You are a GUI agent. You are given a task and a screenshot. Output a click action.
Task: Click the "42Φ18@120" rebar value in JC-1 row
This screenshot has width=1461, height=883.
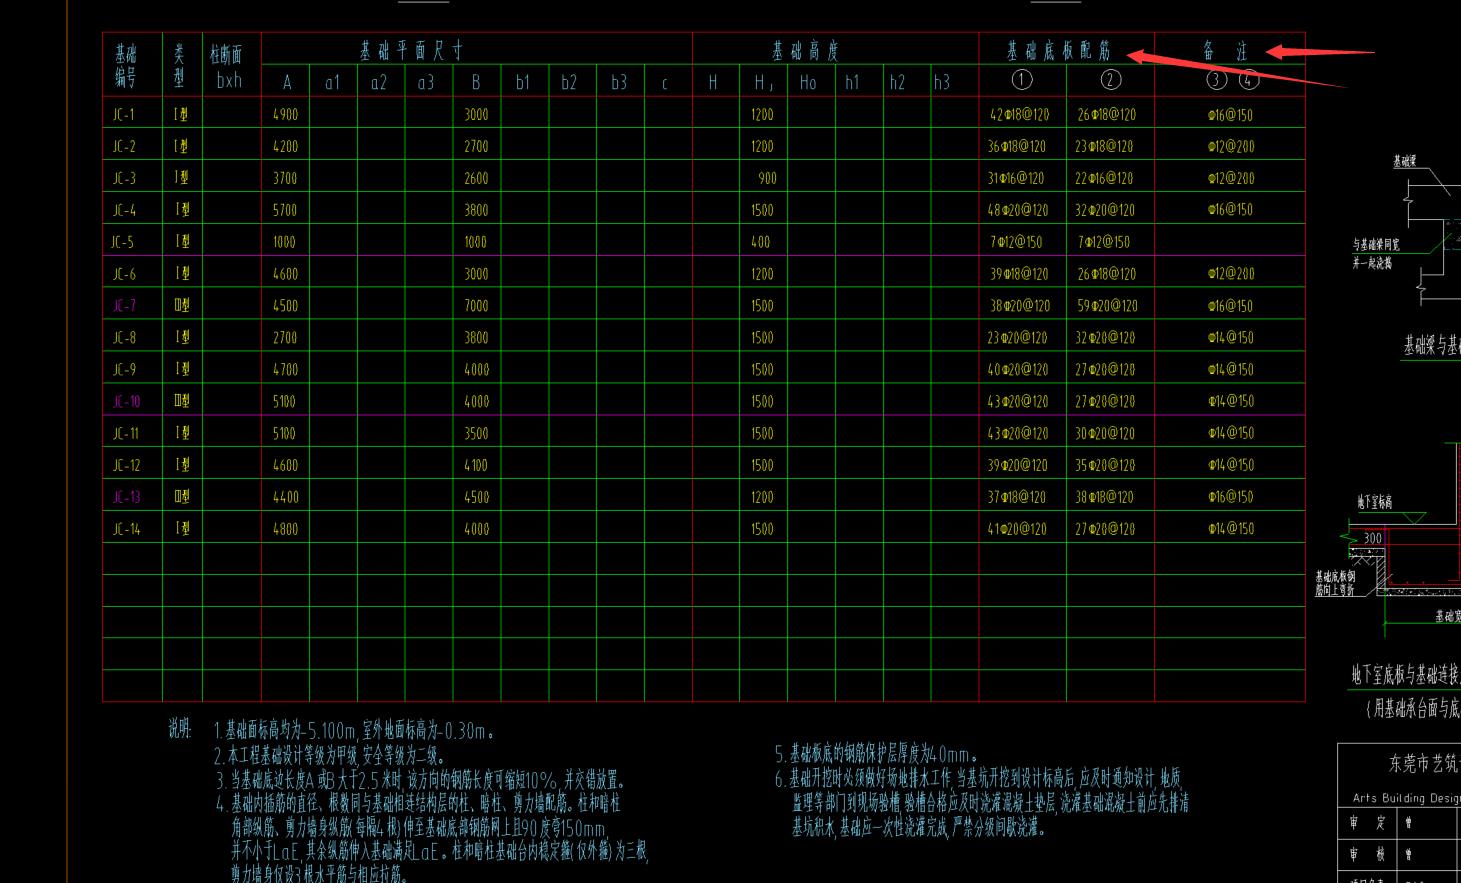pyautogui.click(x=1020, y=115)
